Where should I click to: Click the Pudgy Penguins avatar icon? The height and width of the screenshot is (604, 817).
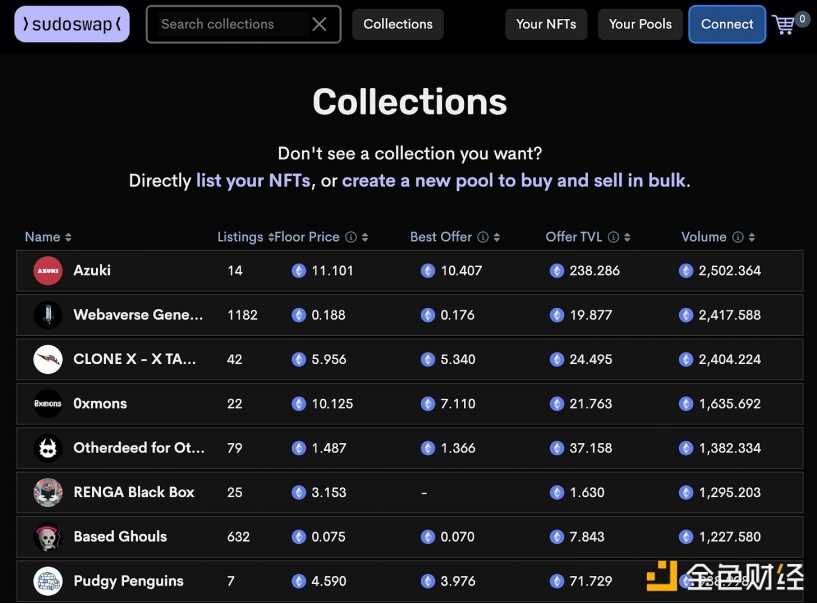(48, 581)
